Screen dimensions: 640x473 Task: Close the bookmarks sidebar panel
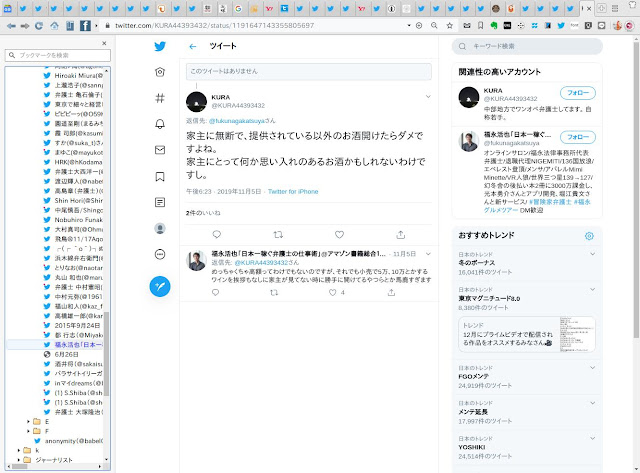[104, 43]
